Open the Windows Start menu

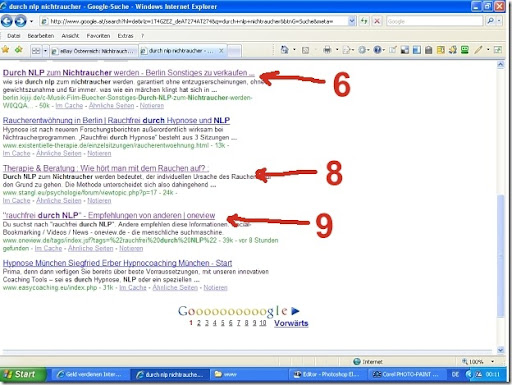pos(23,375)
